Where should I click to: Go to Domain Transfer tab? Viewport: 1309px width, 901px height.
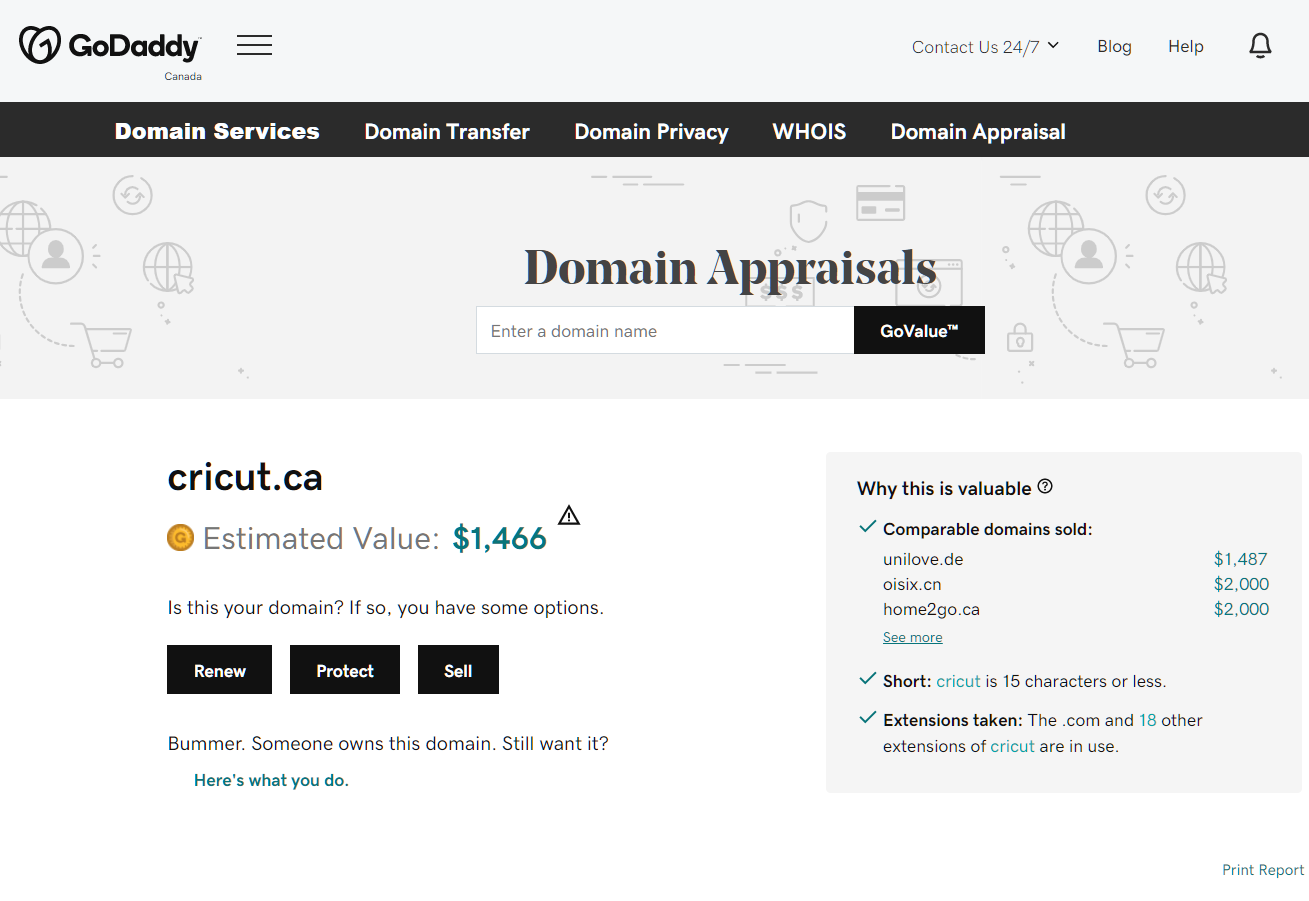pyautogui.click(x=447, y=132)
